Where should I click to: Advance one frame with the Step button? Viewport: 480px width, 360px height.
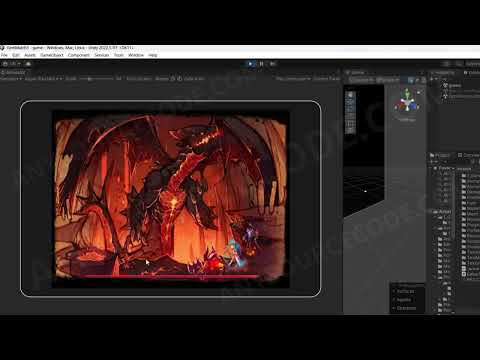click(273, 64)
